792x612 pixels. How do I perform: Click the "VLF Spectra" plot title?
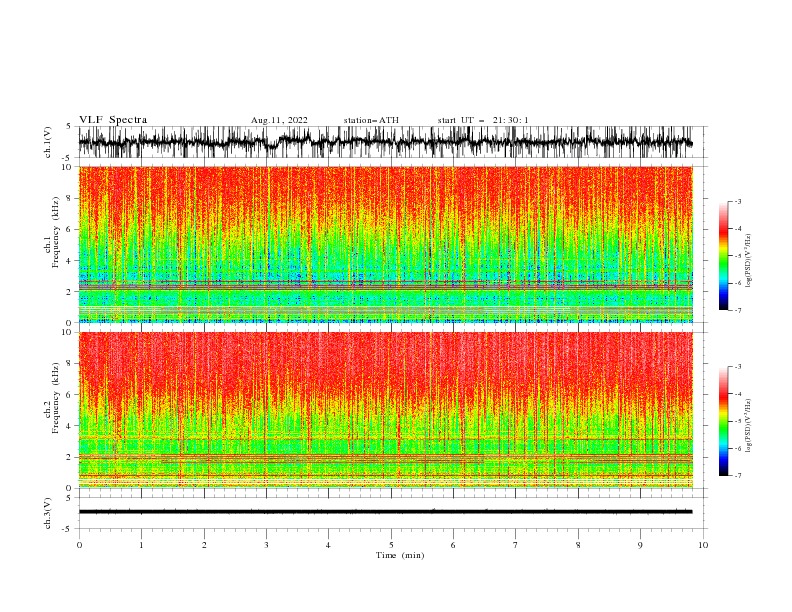pos(113,120)
